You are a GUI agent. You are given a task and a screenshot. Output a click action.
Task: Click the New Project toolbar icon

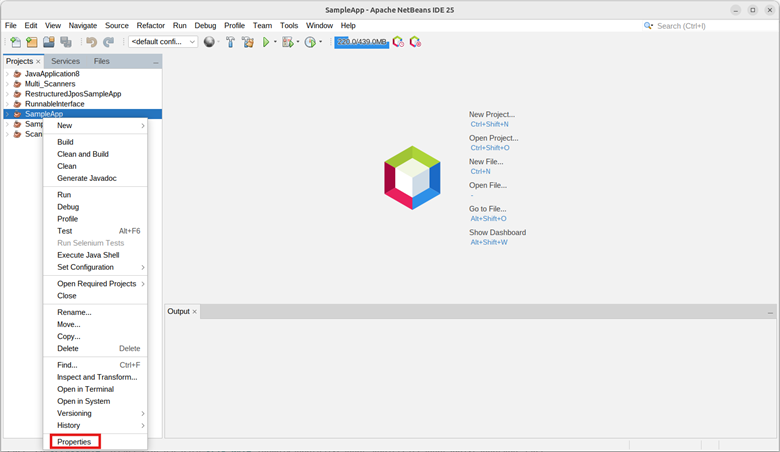32,42
